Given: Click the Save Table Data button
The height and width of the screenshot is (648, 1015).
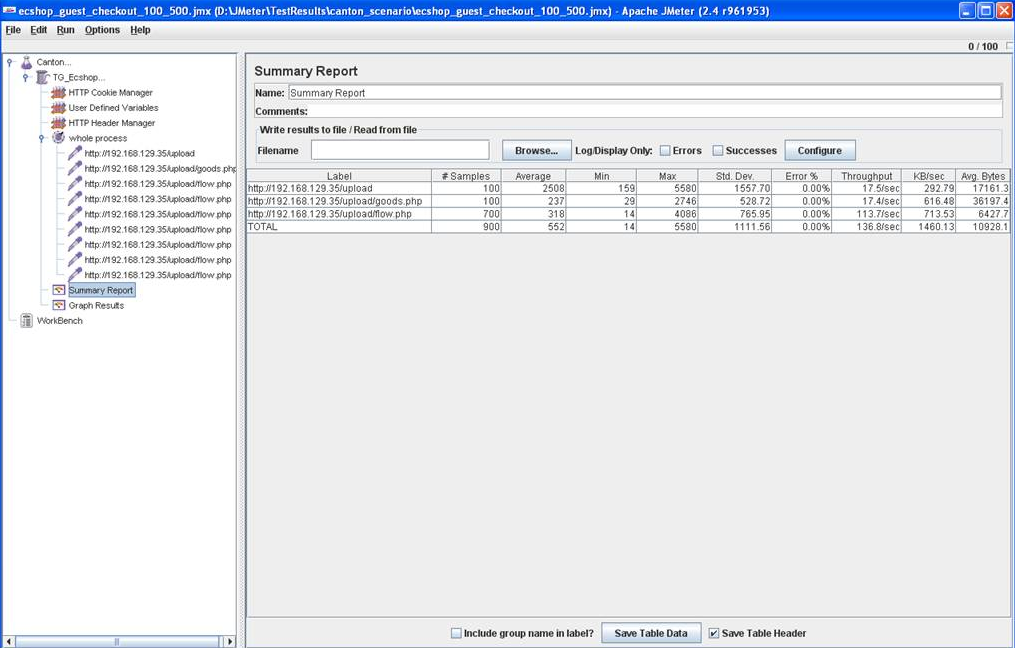Looking at the screenshot, I should [x=651, y=633].
